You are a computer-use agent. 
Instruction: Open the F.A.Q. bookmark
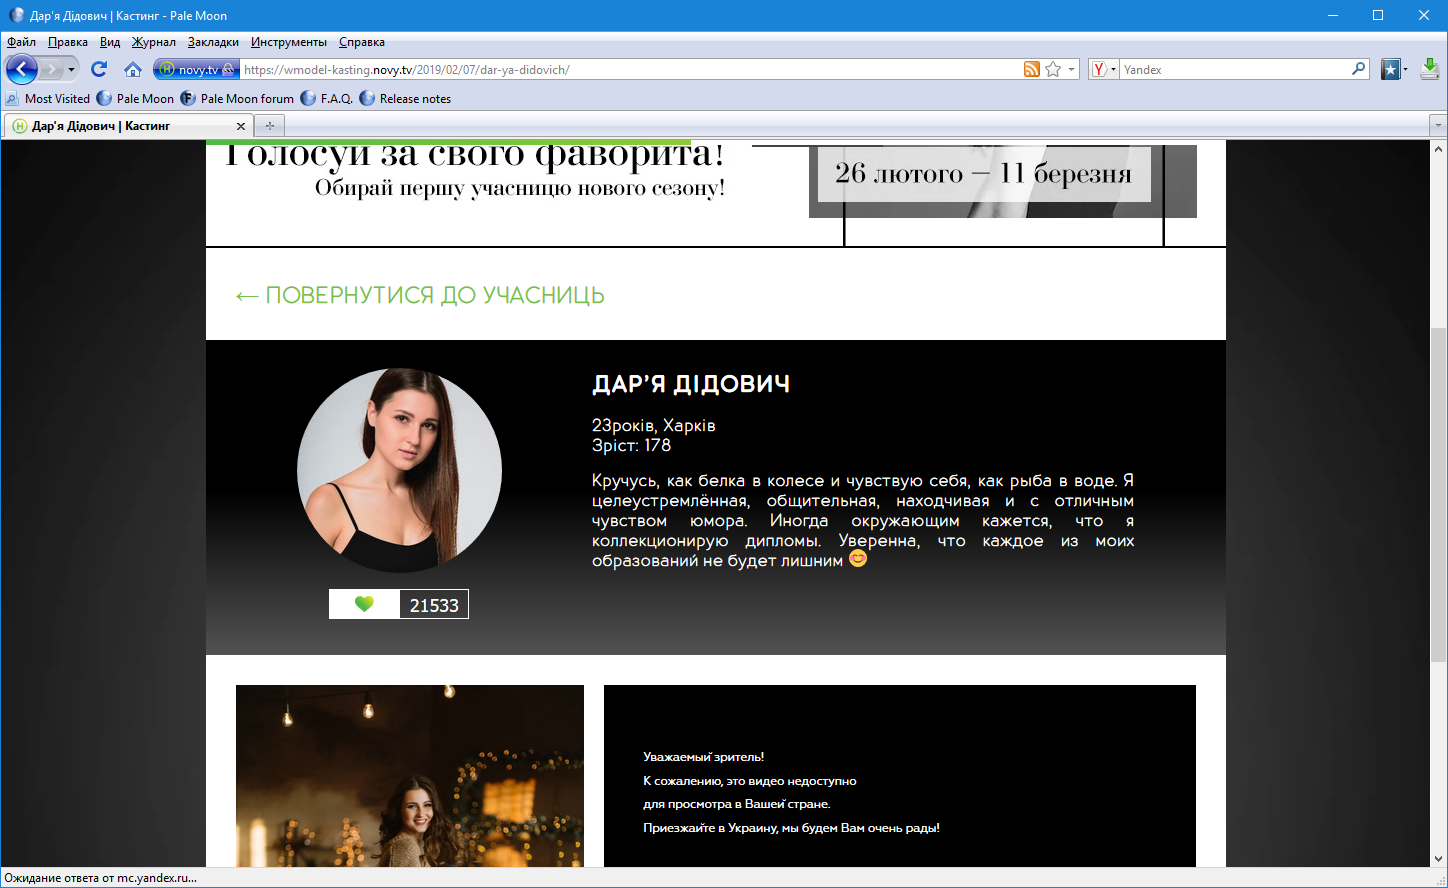[327, 99]
